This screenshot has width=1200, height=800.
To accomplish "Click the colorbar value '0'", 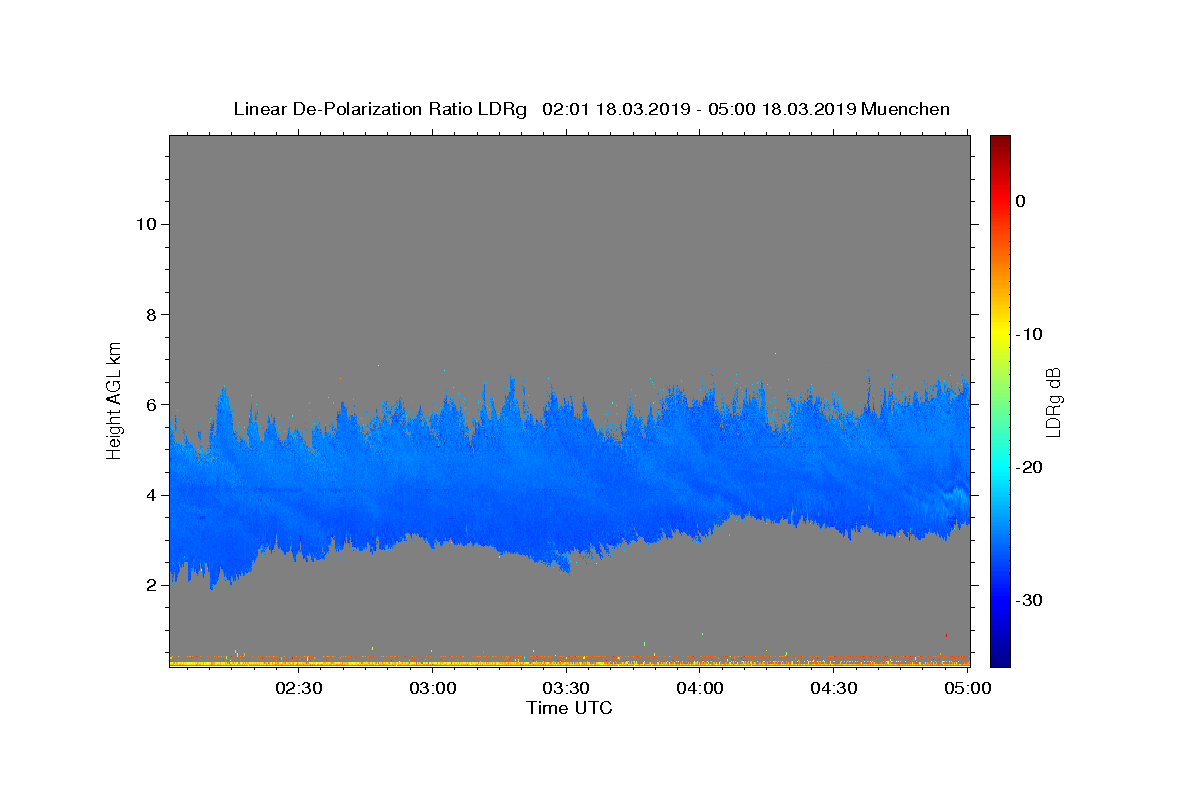I will point(1020,201).
